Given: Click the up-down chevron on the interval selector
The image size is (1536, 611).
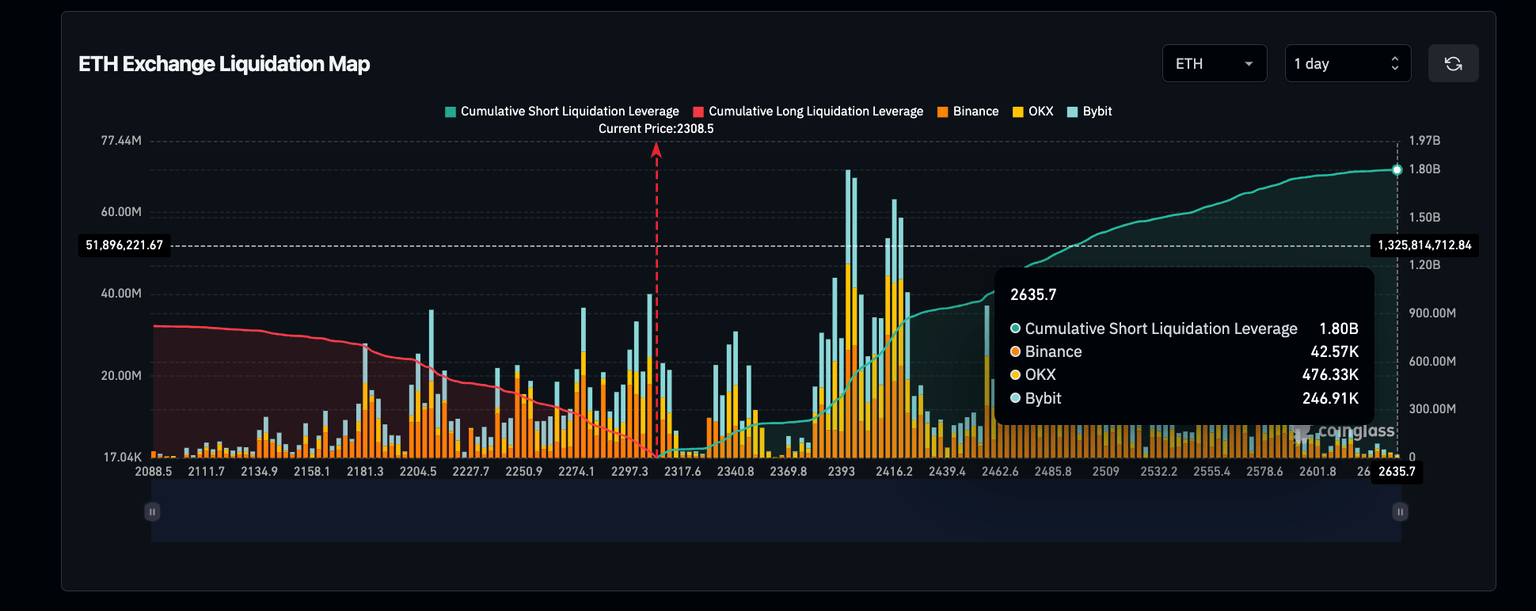Looking at the screenshot, I should coord(1394,62).
